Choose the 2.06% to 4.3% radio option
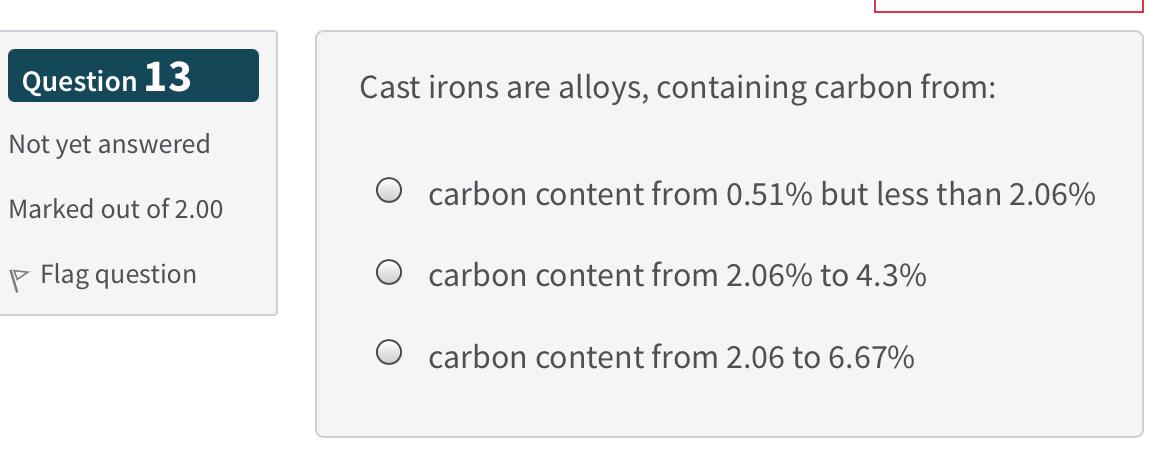This screenshot has height=465, width=1174. [x=389, y=271]
